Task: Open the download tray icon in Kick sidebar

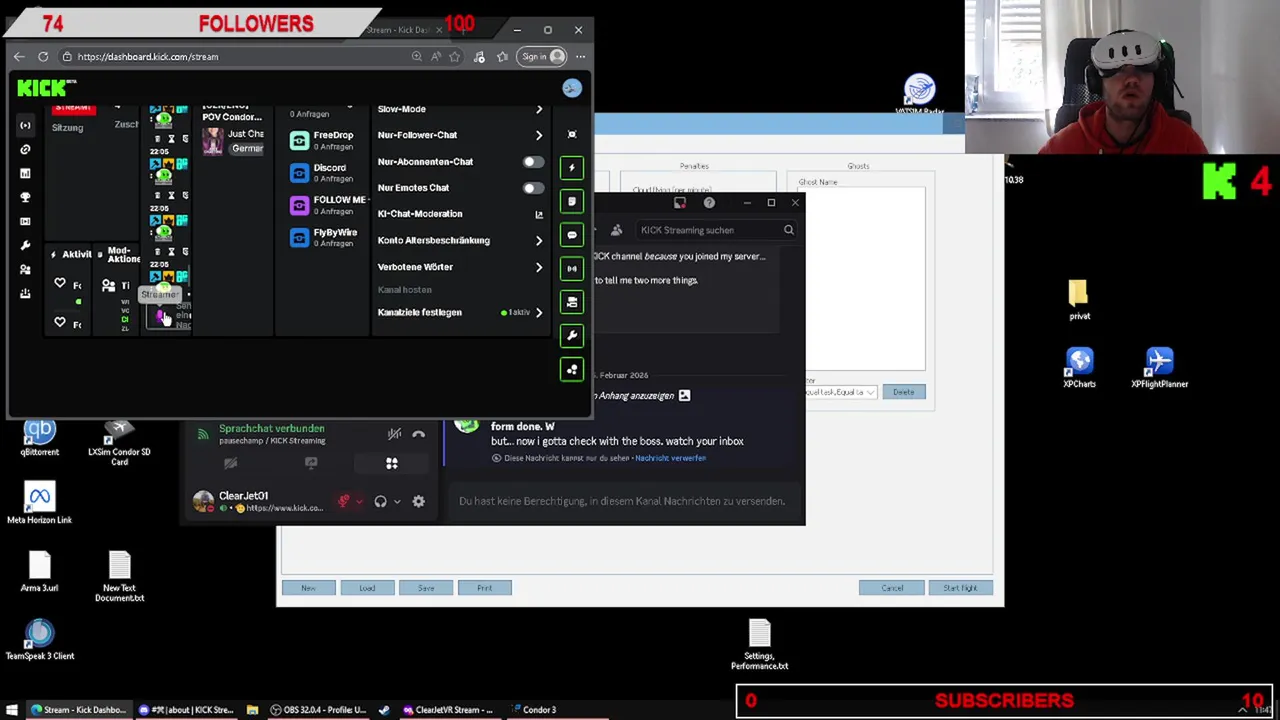Action: click(x=25, y=293)
